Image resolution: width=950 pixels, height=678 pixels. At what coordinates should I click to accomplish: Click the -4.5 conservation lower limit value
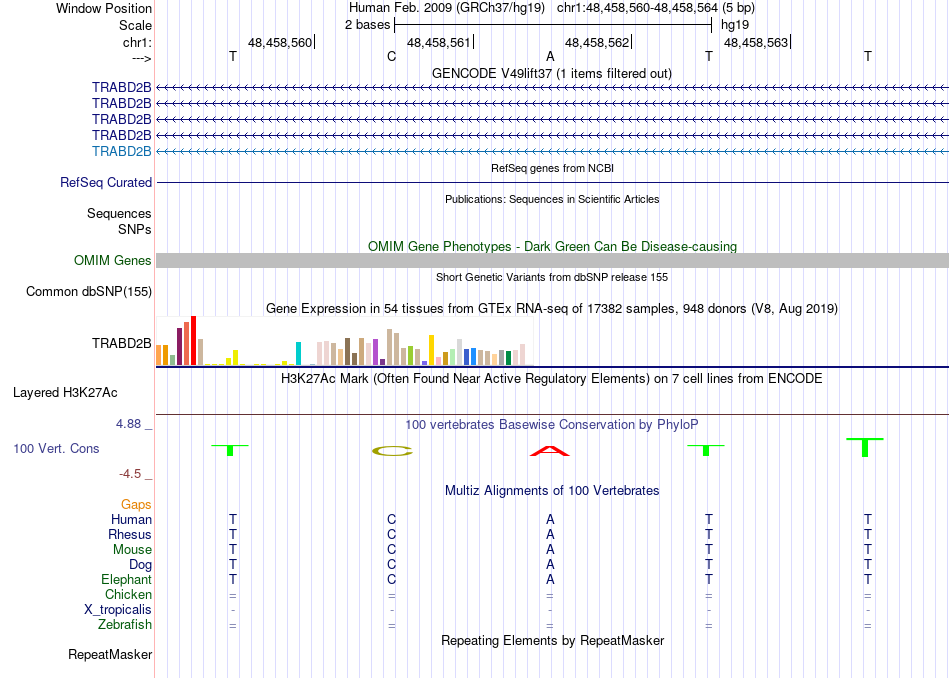pos(130,474)
